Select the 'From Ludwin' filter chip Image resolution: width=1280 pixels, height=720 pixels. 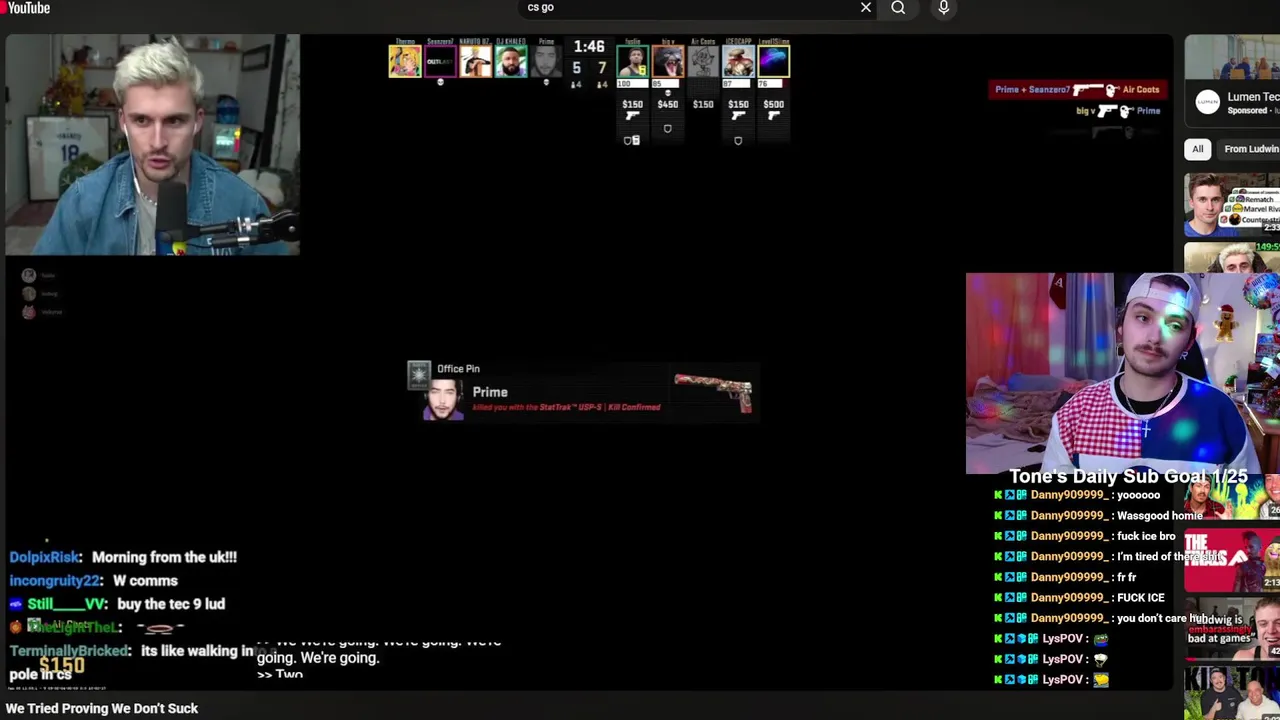[x=1251, y=149]
